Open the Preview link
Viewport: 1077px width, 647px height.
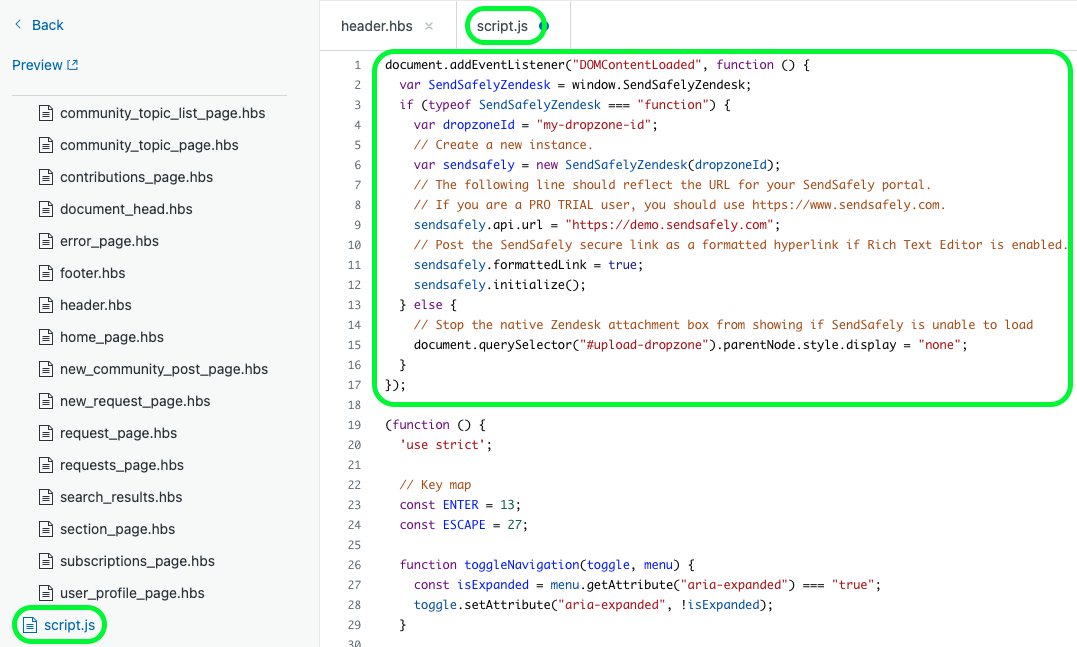(x=37, y=65)
